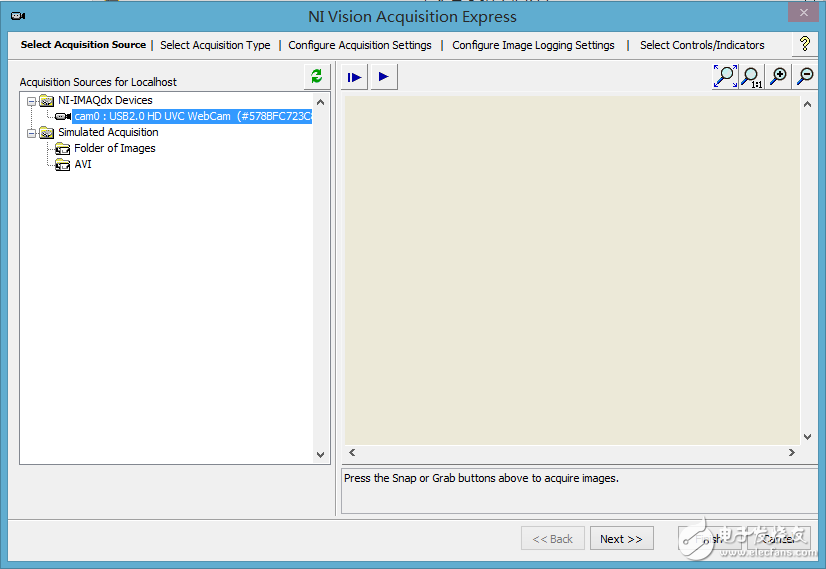
Task: Click image preview scroll down arrow
Action: 807,436
